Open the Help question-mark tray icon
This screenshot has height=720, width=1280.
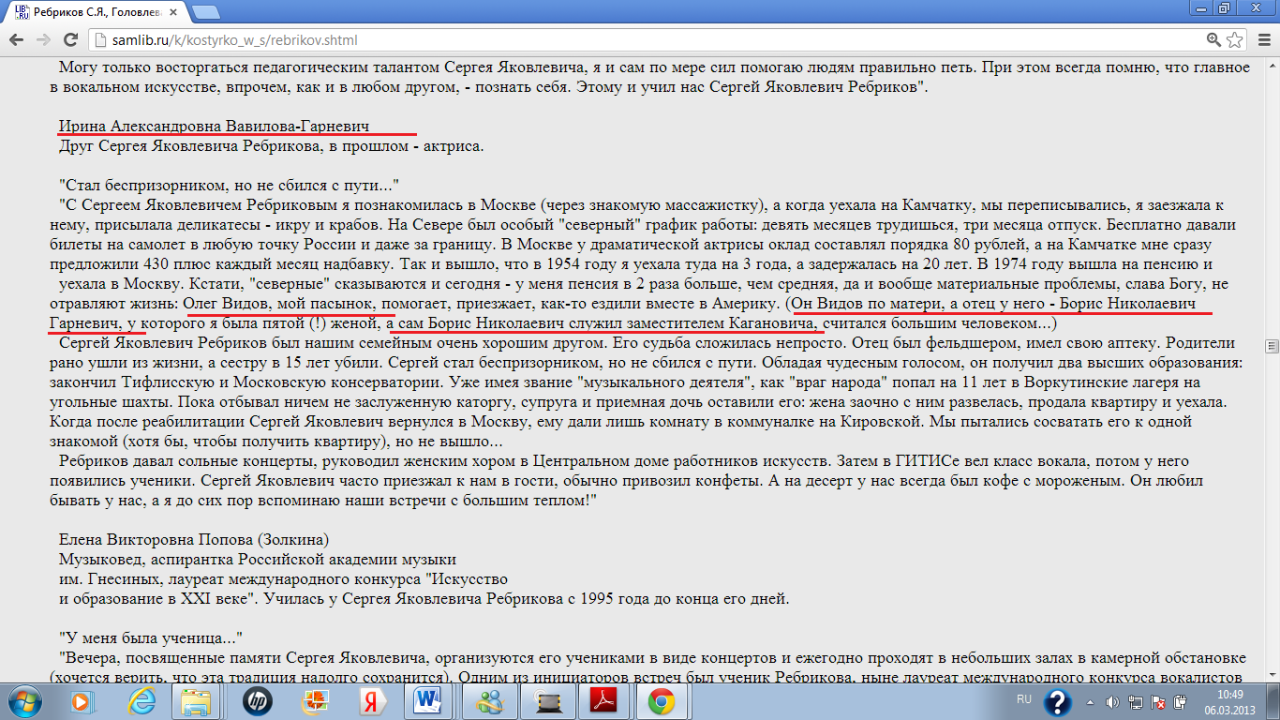click(x=1058, y=702)
